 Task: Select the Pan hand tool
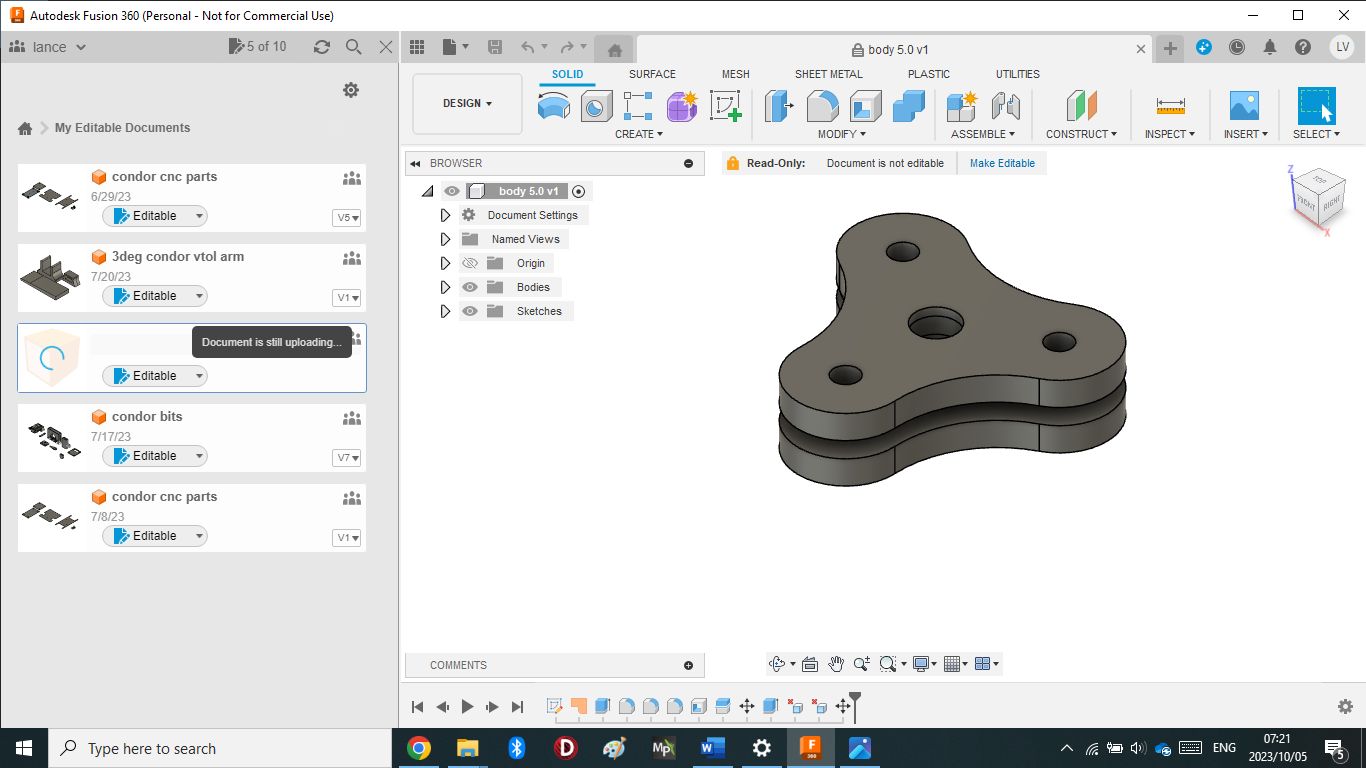click(836, 664)
